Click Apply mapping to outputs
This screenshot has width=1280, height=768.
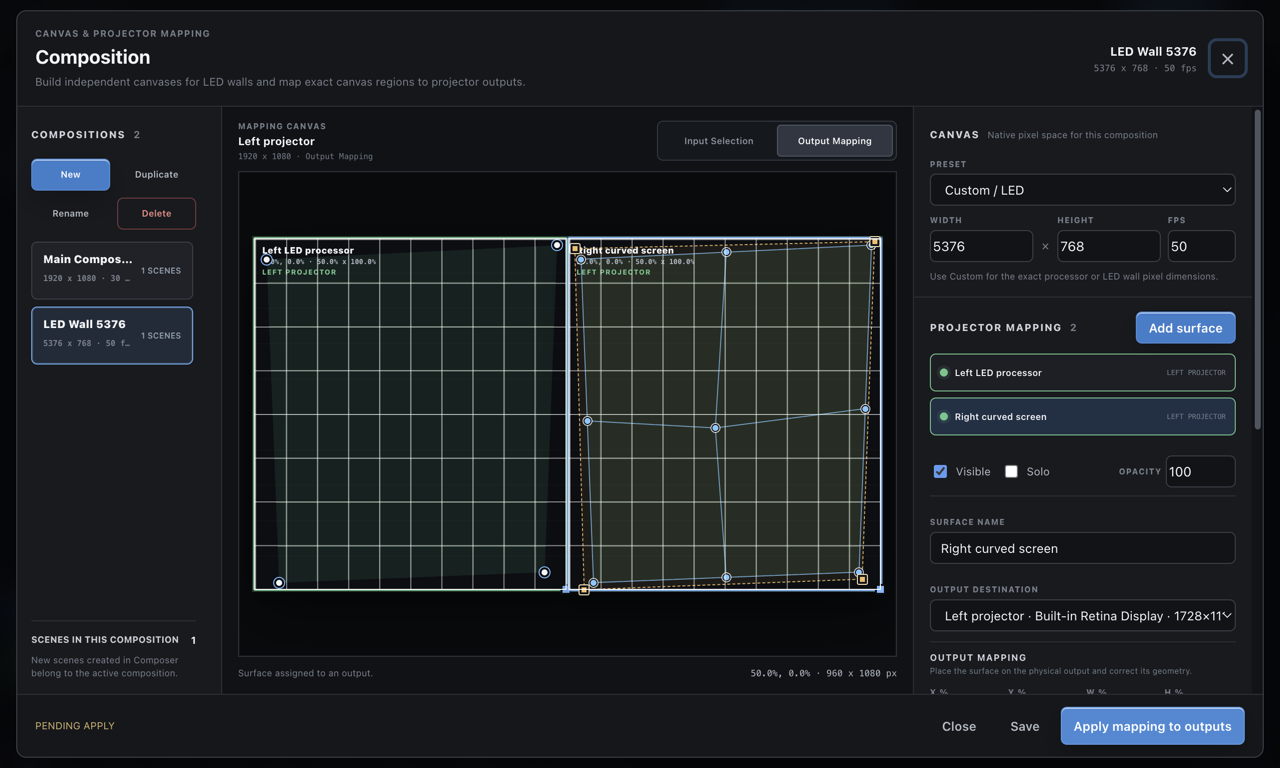(1152, 726)
